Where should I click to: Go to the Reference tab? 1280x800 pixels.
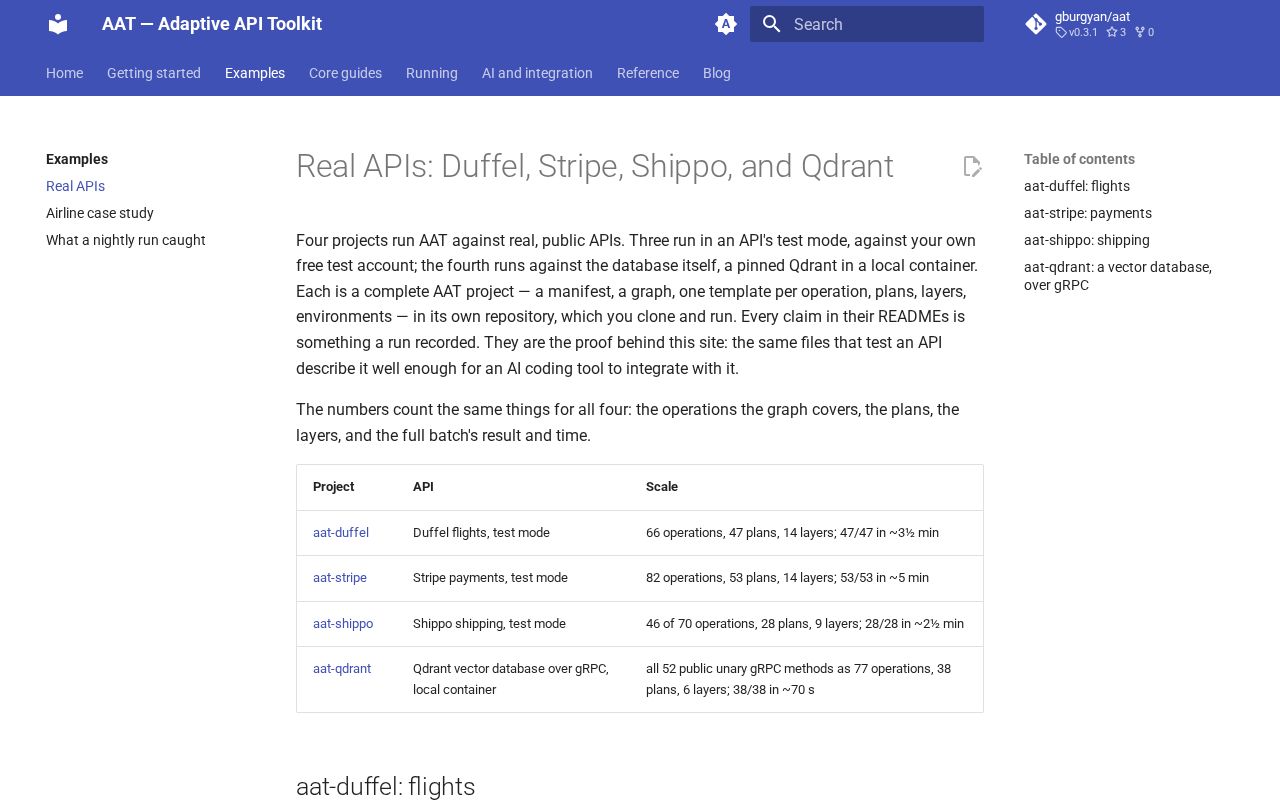[x=648, y=73]
